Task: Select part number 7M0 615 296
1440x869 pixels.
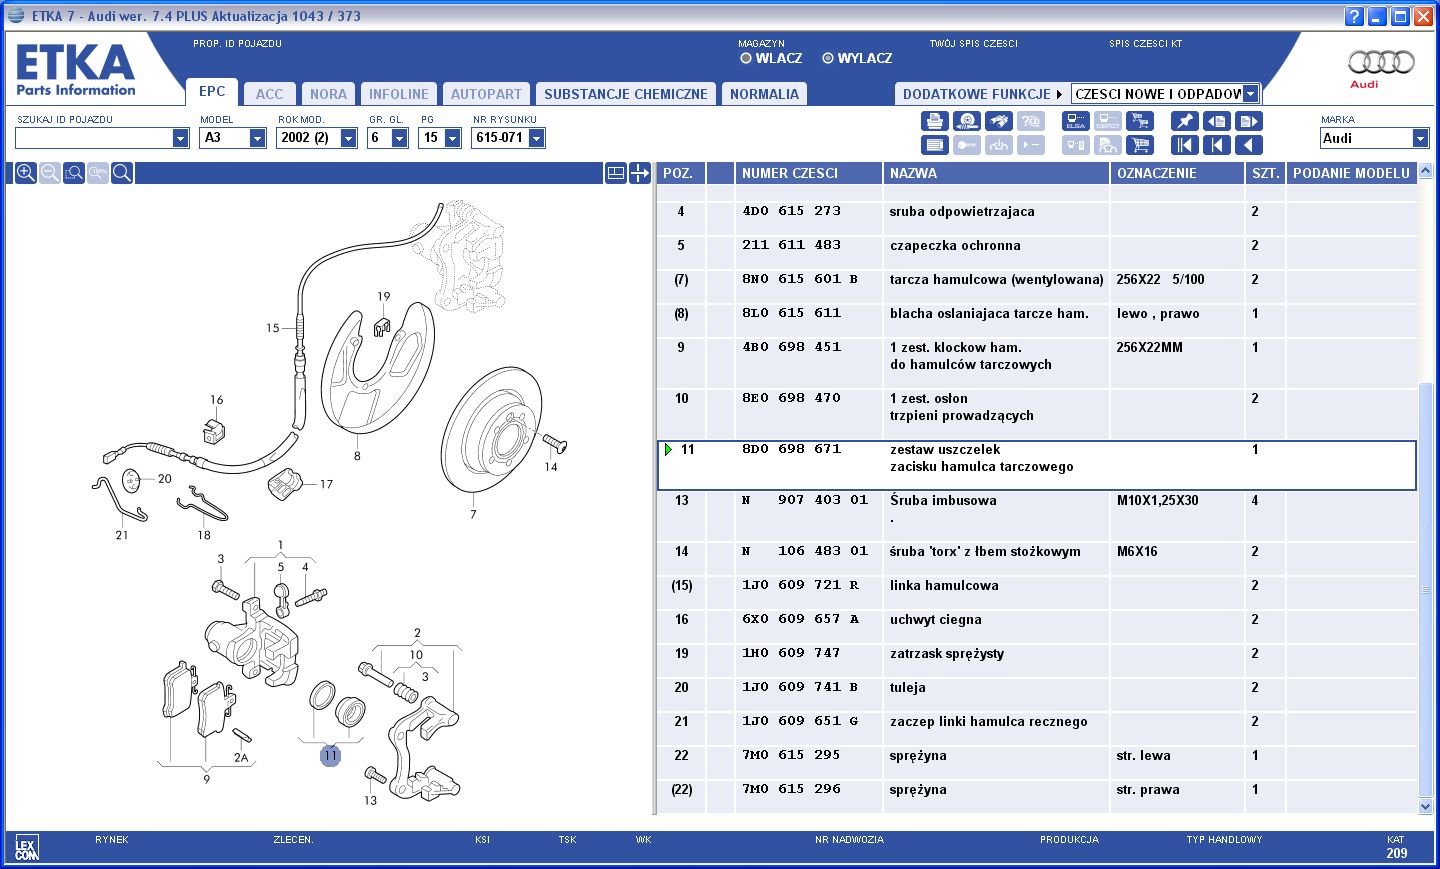Action: coord(791,789)
